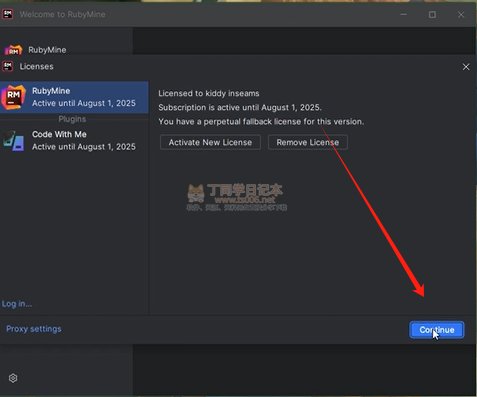Click the Plugins section header

tap(72, 119)
